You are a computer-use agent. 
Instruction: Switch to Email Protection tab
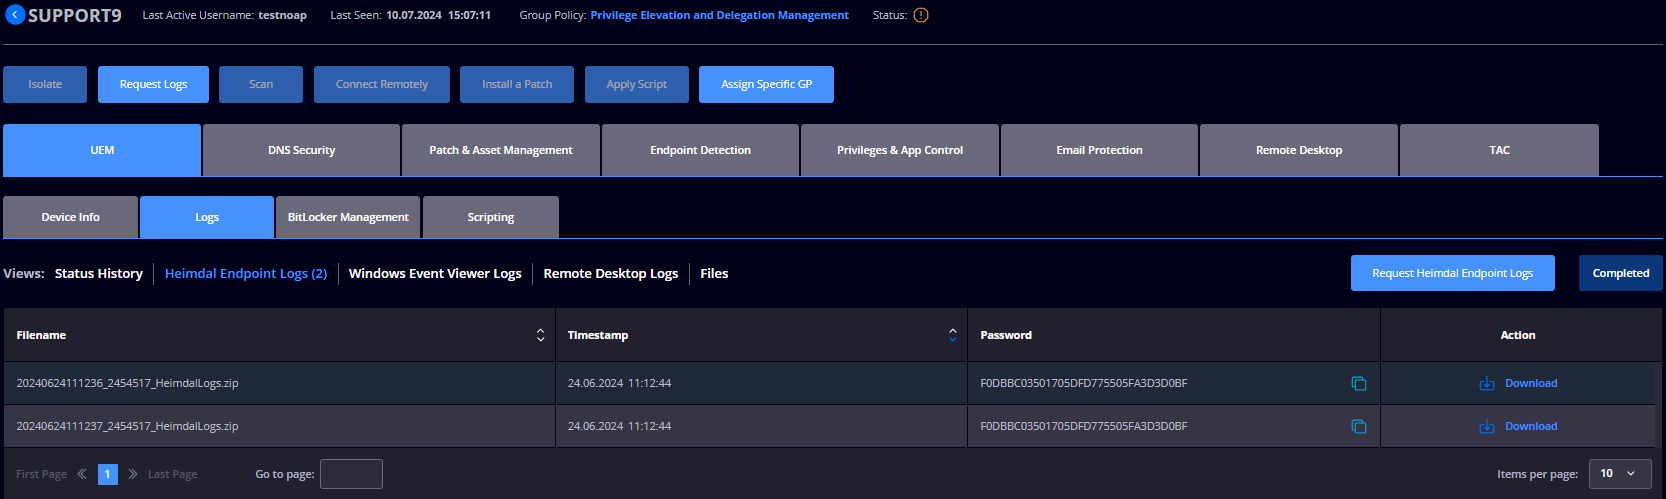pos(1099,150)
